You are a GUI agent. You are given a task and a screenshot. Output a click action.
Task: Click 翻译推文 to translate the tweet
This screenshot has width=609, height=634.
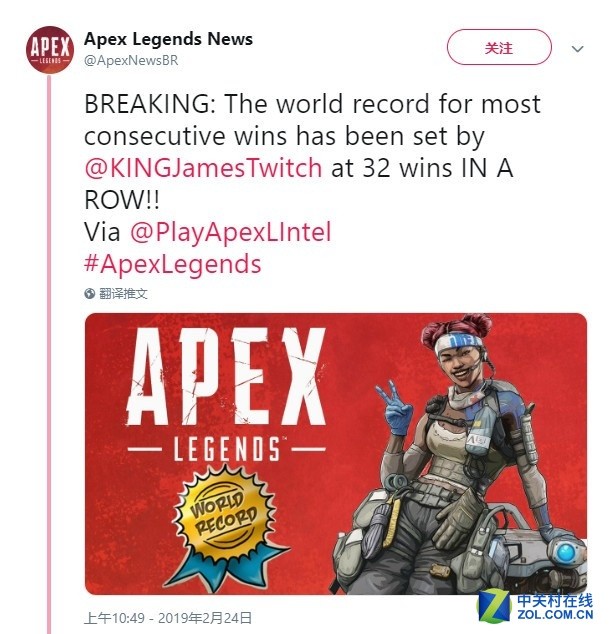(x=123, y=294)
